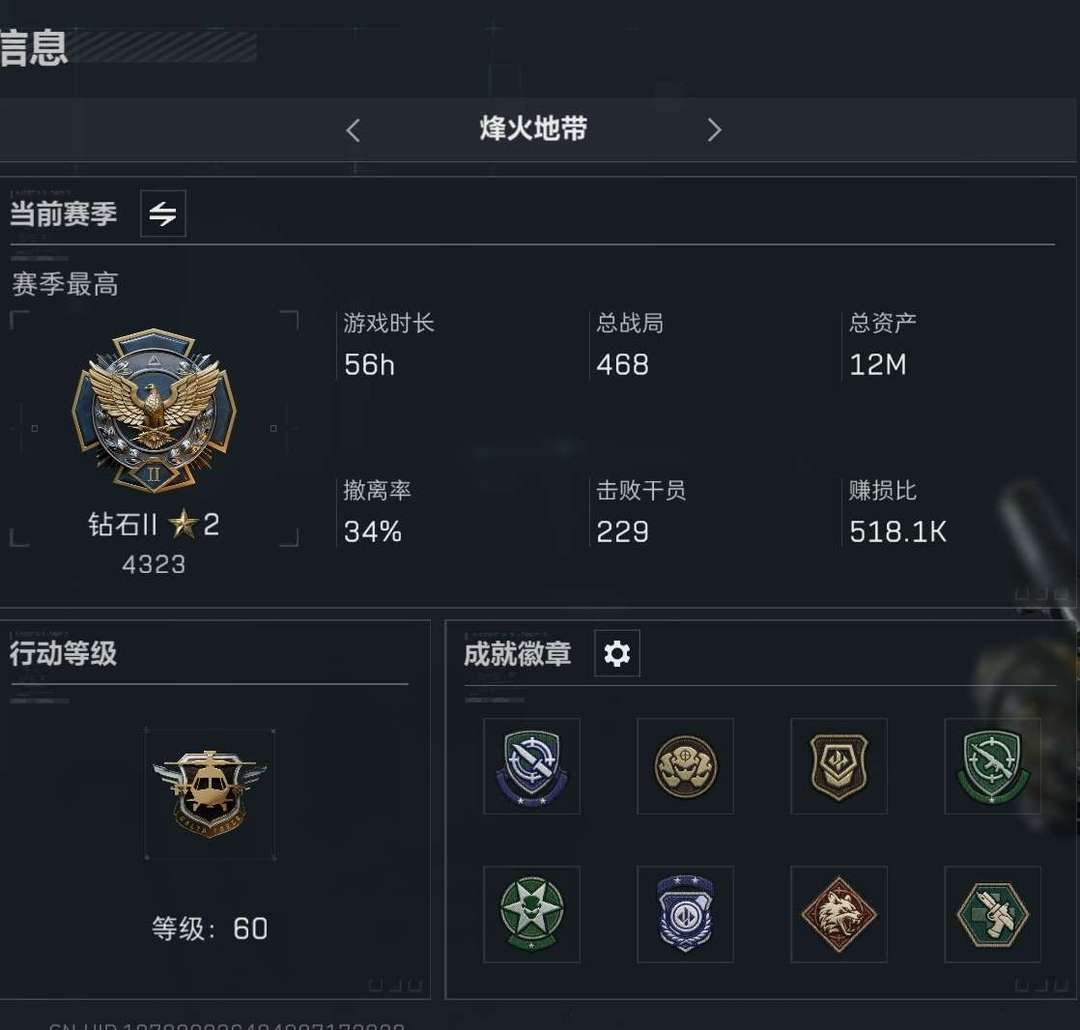
Task: Click the right arrow beside 烽火地带
Action: tap(714, 130)
